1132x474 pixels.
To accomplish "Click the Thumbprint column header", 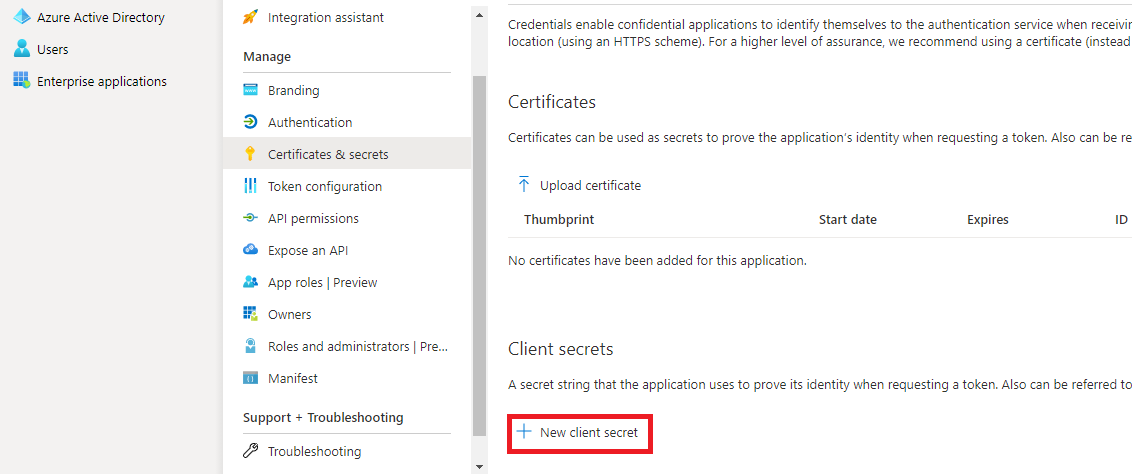I will (x=559, y=219).
